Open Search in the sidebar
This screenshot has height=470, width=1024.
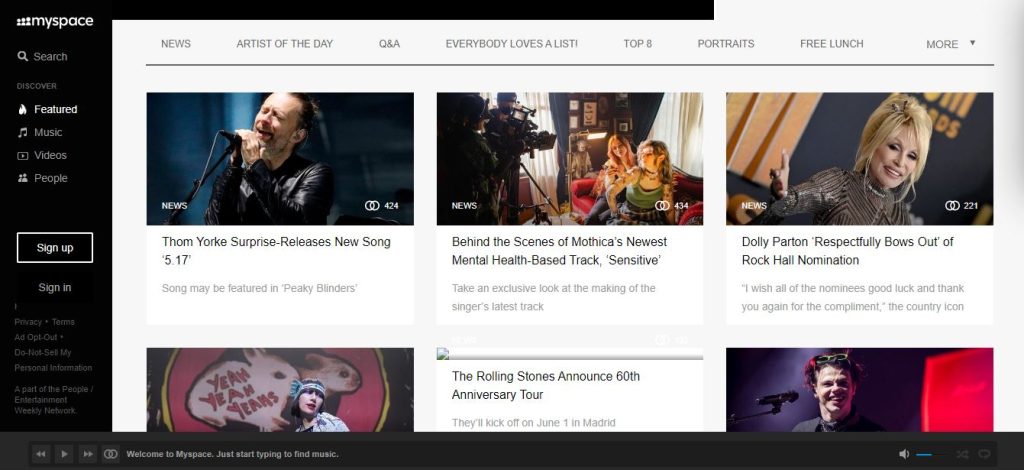pyautogui.click(x=42, y=57)
